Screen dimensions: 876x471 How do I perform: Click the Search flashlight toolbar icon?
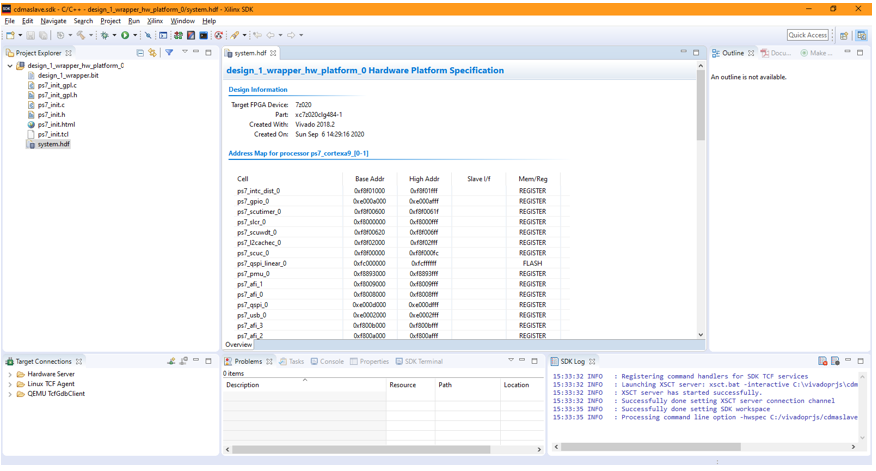[x=235, y=35]
